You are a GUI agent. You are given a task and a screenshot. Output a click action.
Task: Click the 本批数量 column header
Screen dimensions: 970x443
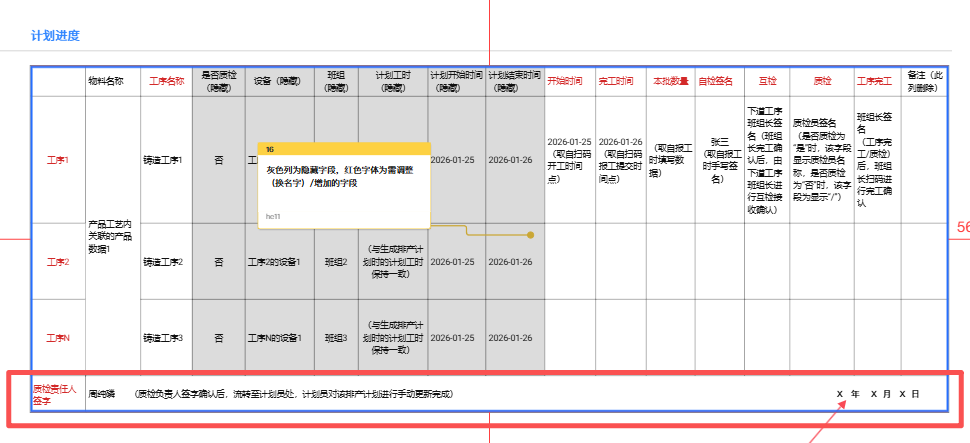point(670,81)
